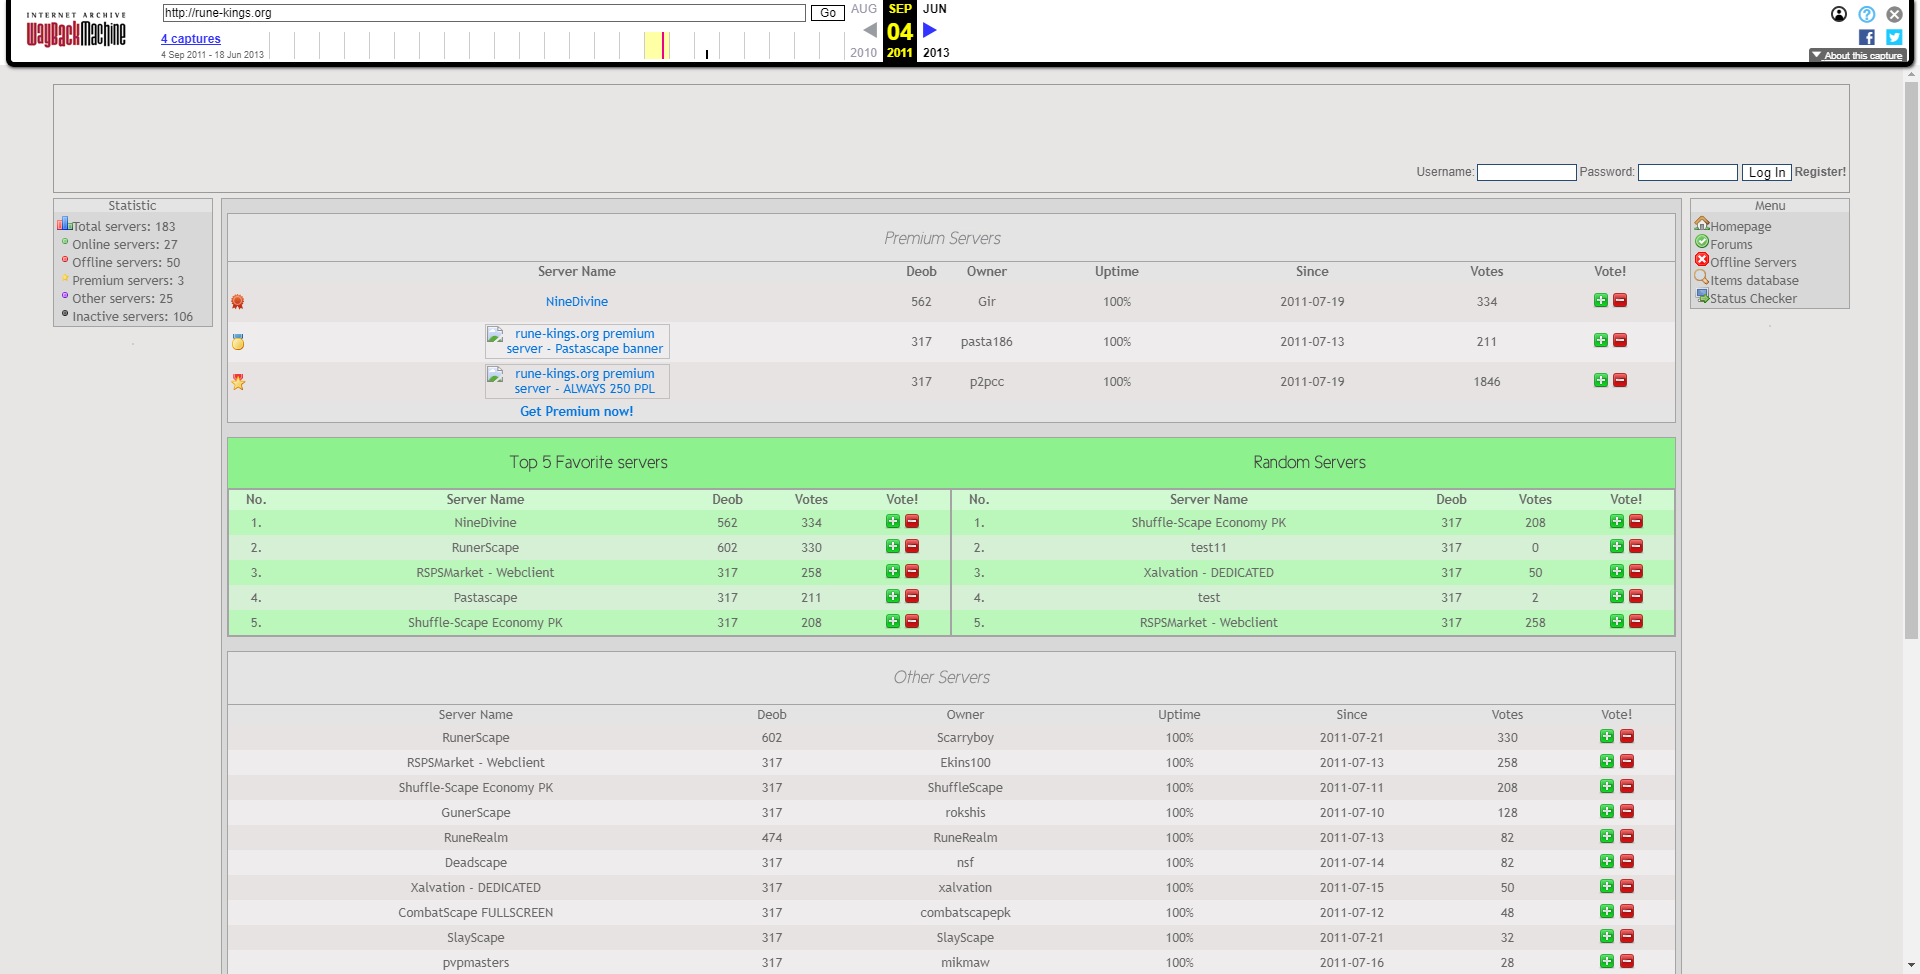The image size is (1920, 974).
Task: Click the Offline Servers red cross icon
Action: click(x=1702, y=260)
